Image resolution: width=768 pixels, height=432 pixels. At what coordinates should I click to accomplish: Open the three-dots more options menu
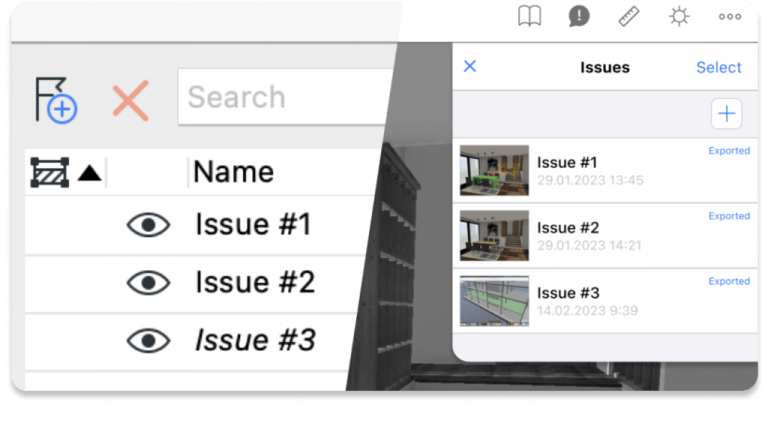click(x=730, y=17)
